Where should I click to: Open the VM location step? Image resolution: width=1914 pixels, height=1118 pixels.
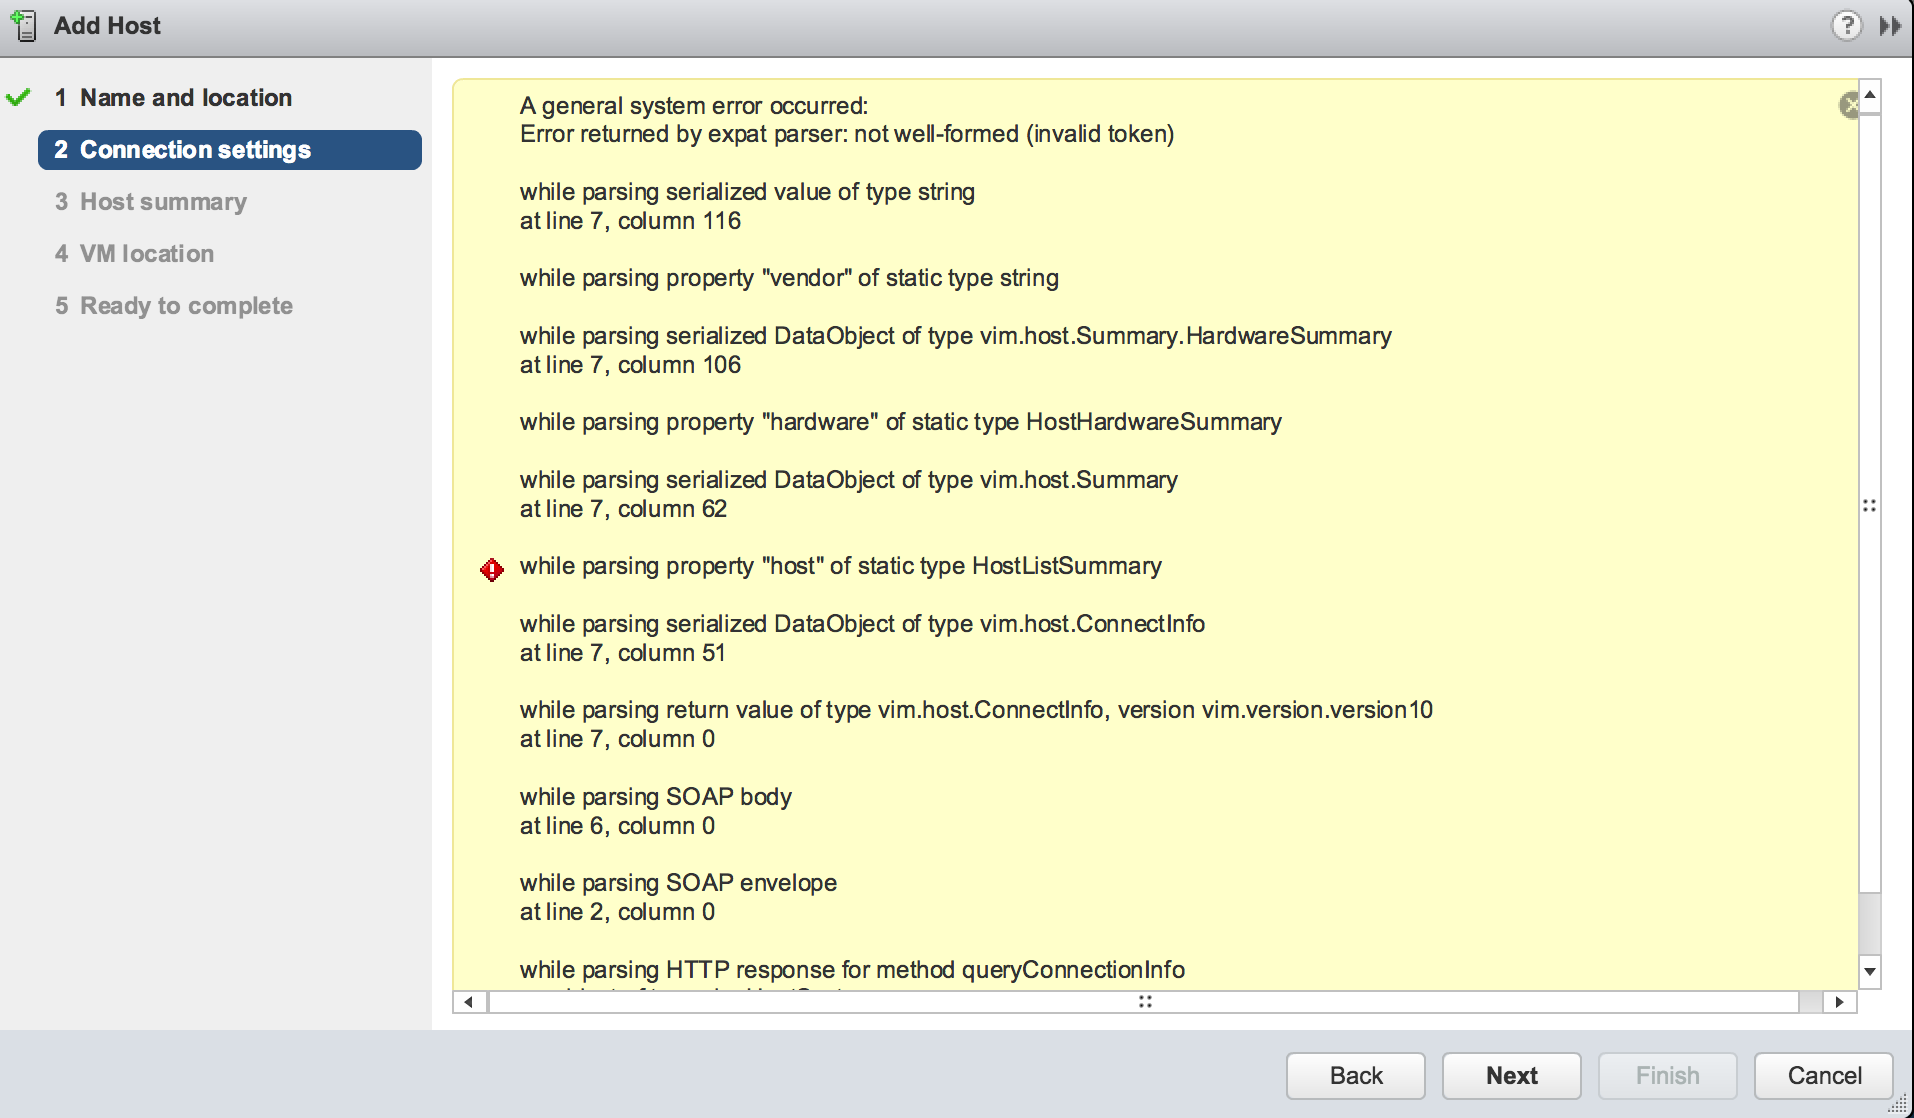click(146, 253)
